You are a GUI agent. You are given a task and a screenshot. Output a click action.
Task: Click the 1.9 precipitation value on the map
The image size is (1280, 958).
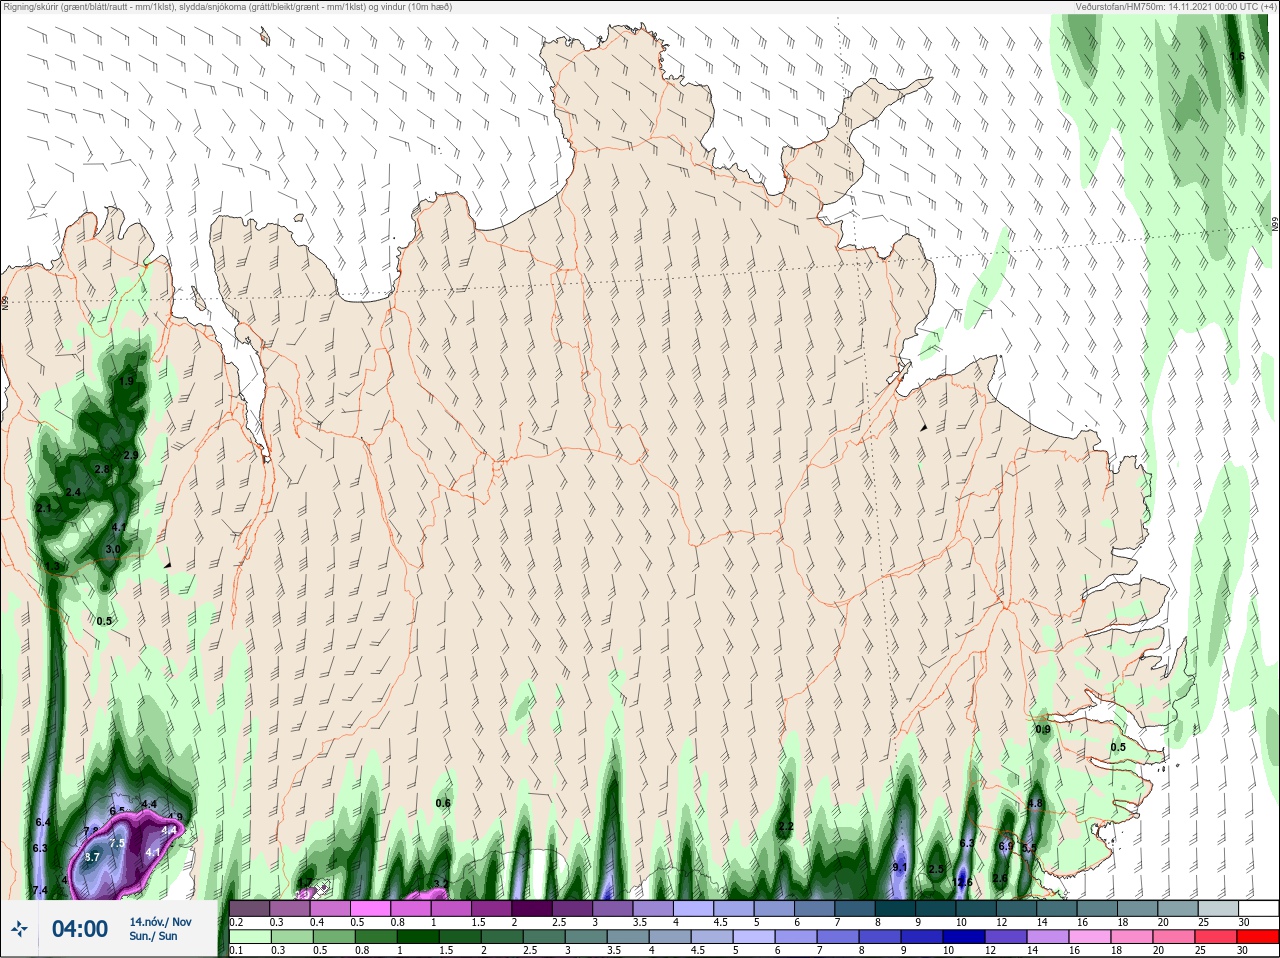tap(126, 381)
